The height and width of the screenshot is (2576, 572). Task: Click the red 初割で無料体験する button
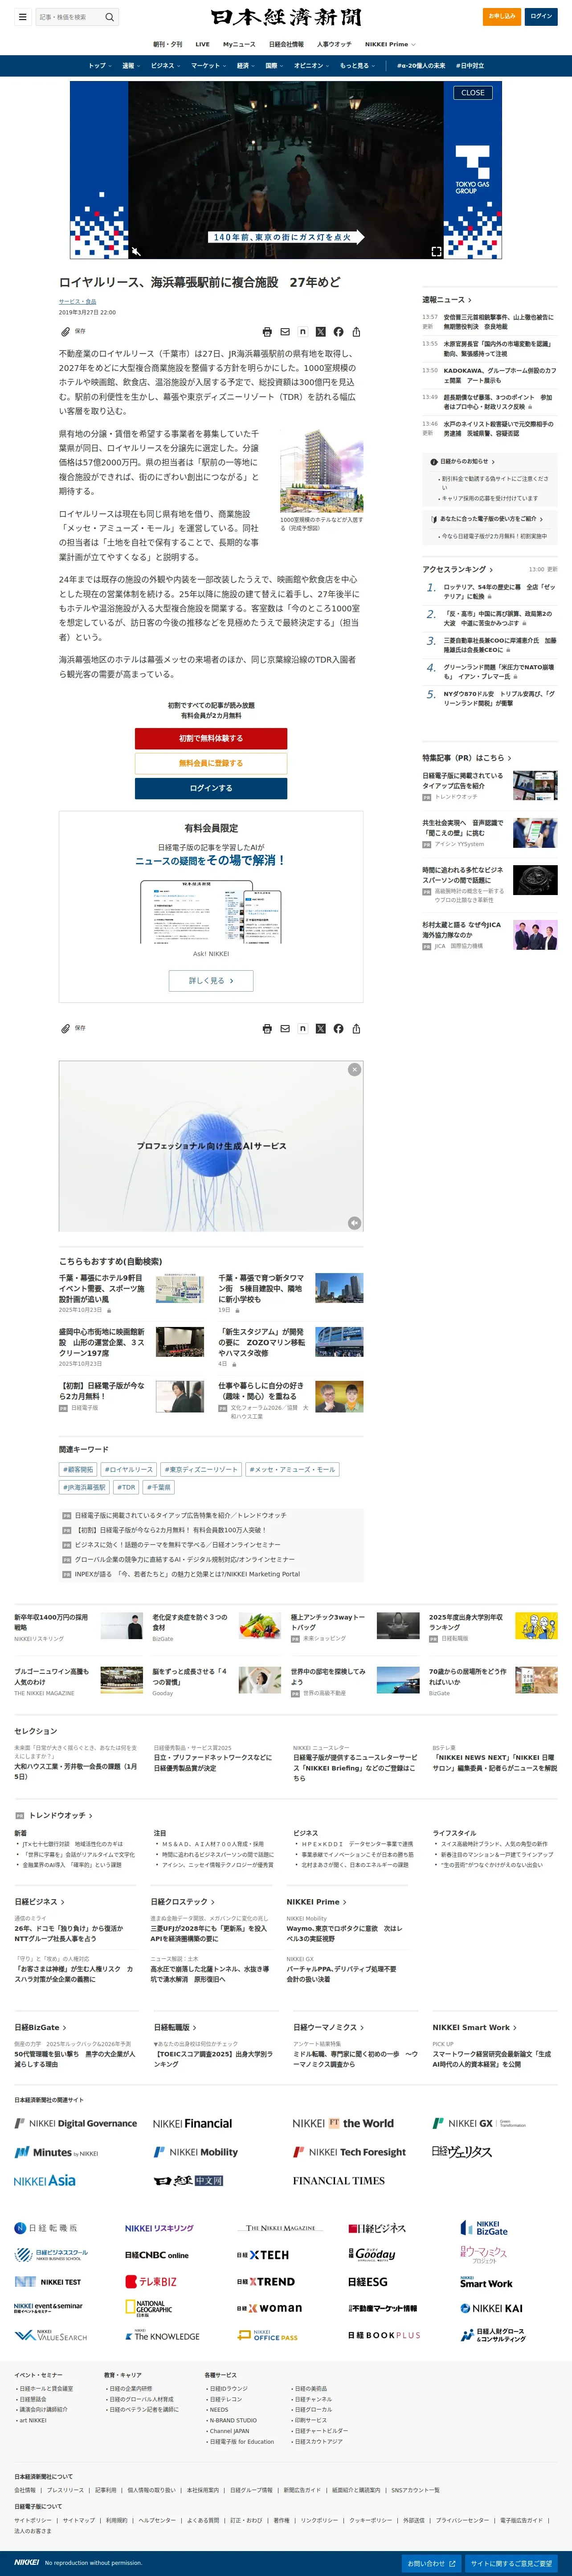(211, 738)
